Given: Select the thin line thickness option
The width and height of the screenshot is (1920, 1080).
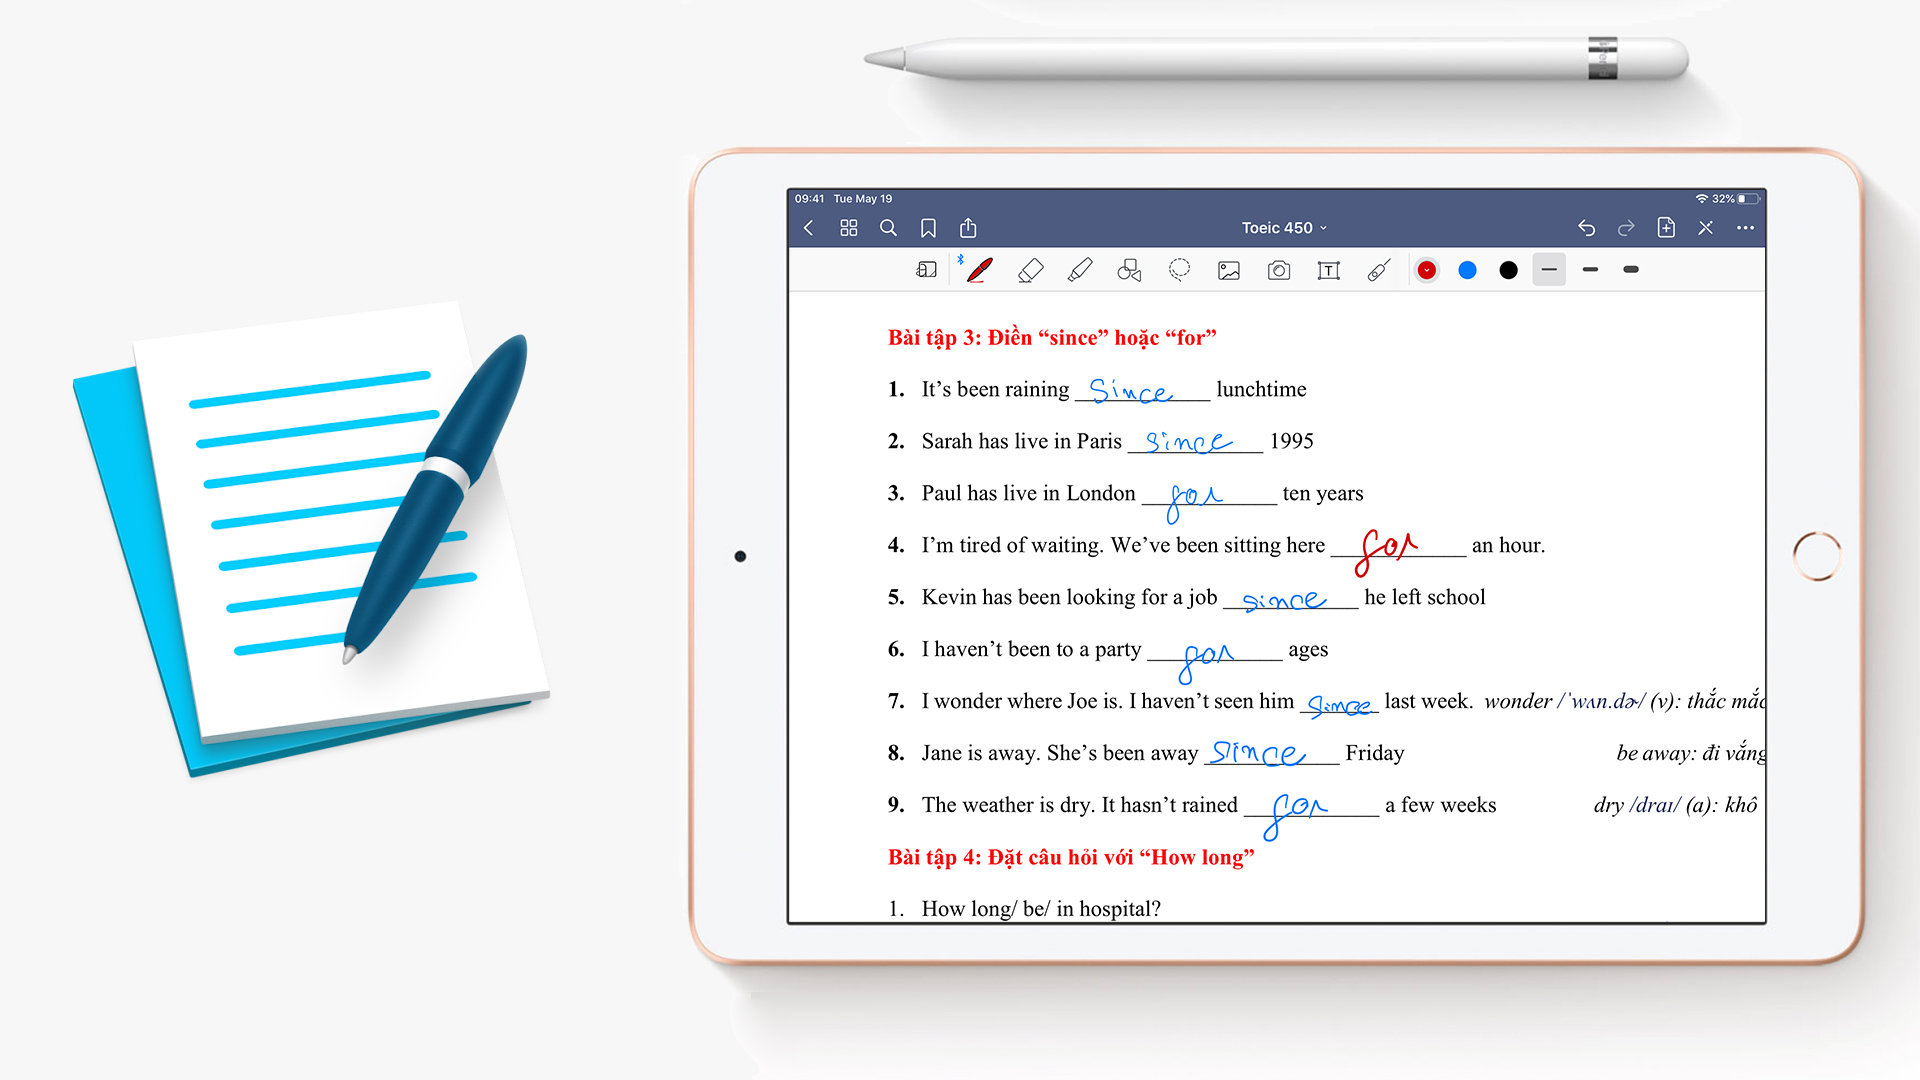Looking at the screenshot, I should point(1549,273).
